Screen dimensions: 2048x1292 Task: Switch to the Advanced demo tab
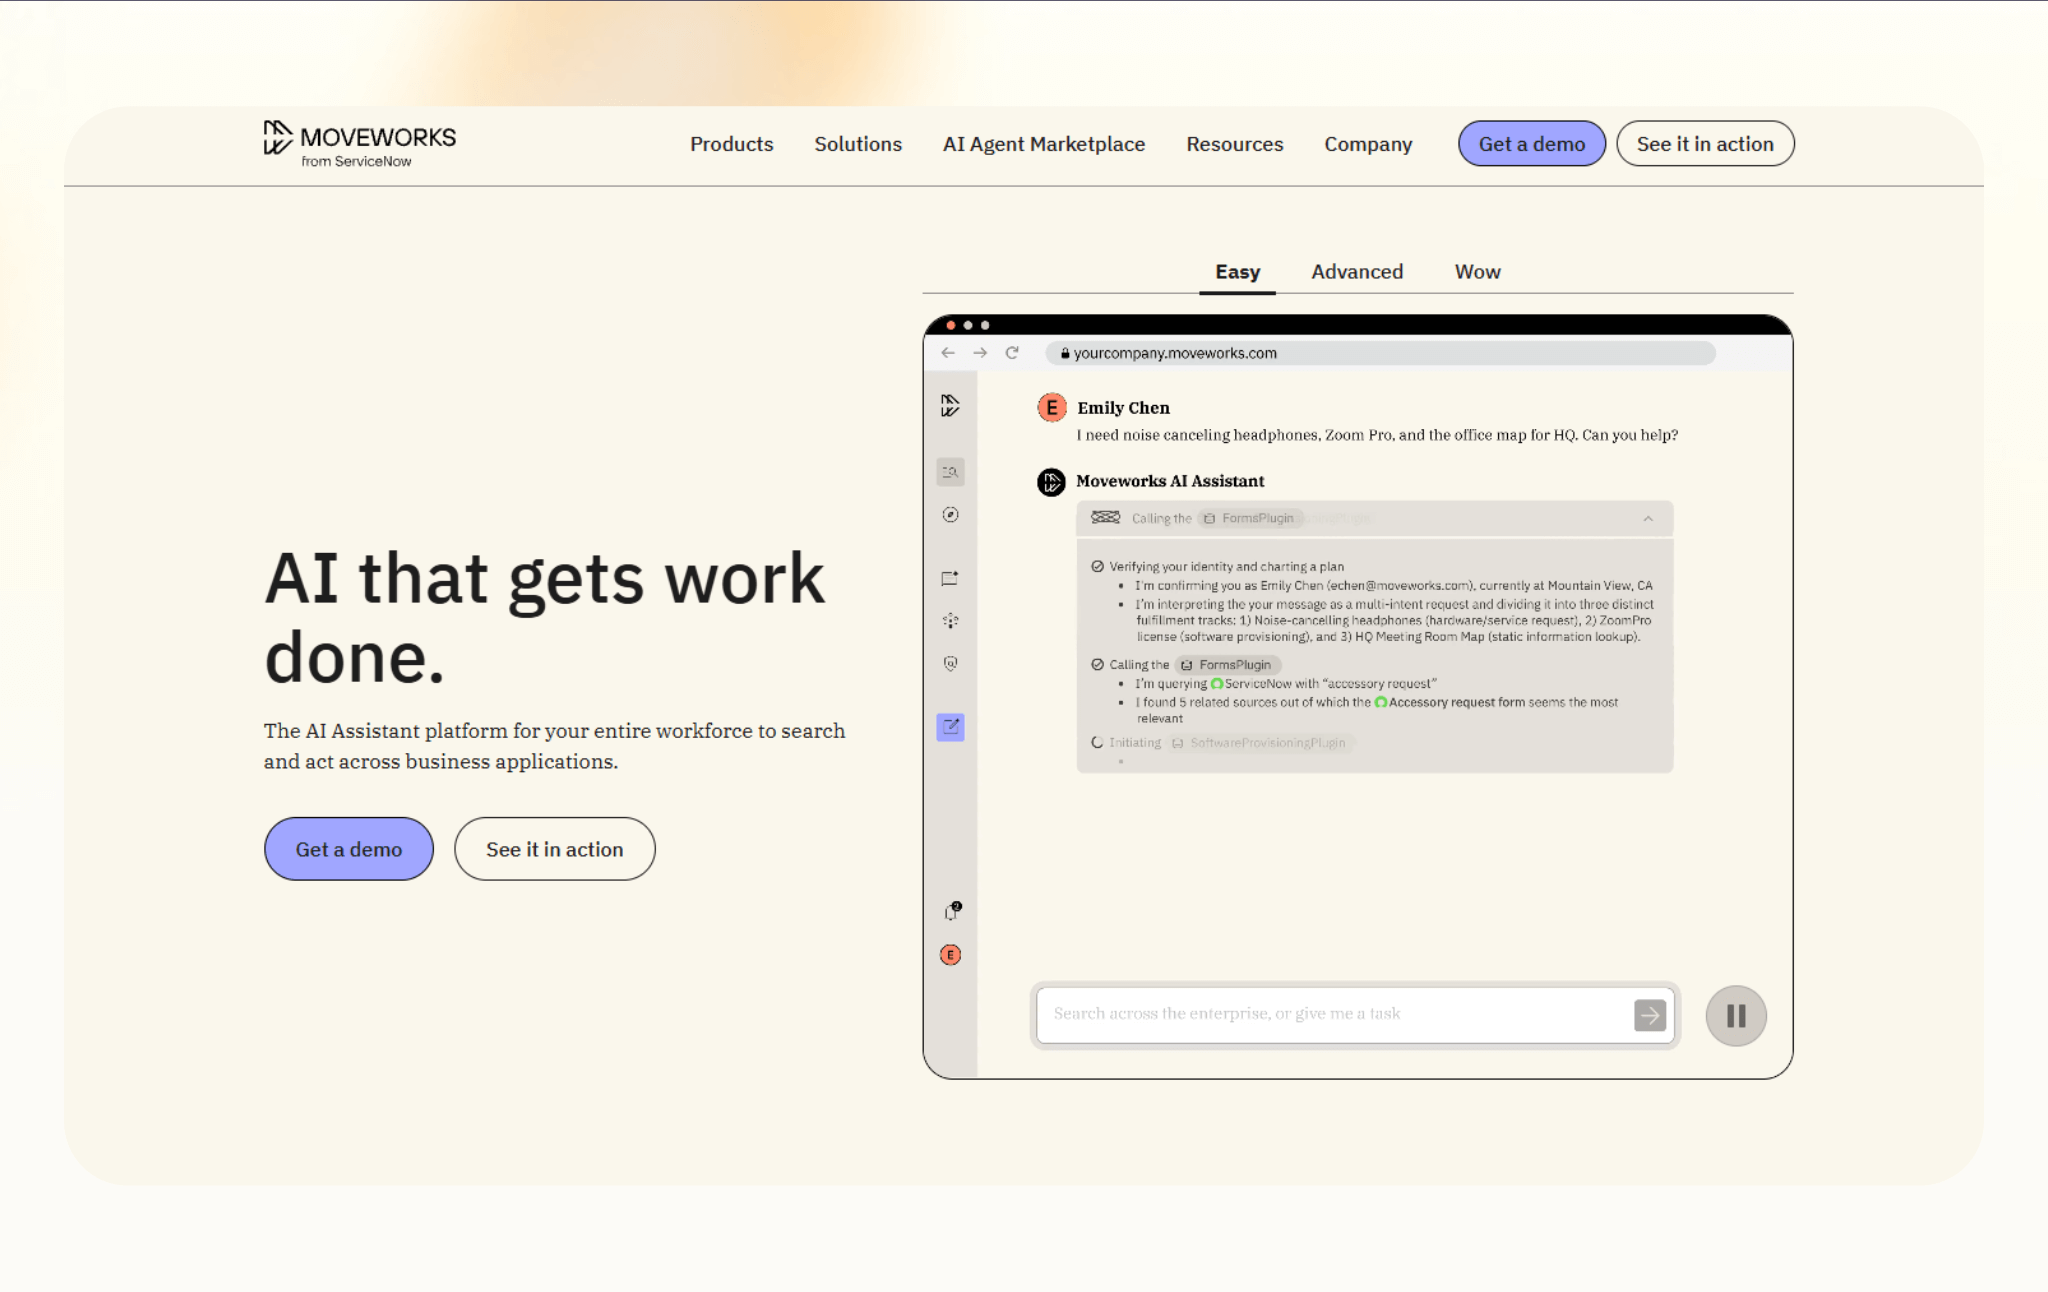1357,272
